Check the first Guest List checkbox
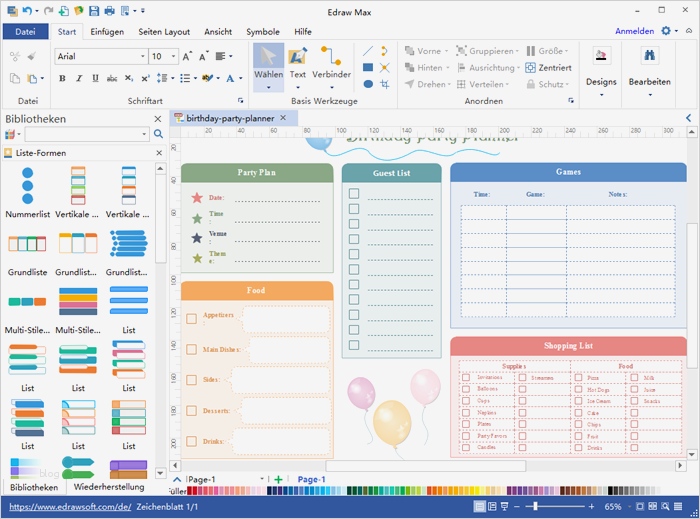This screenshot has height=519, width=700. [354, 194]
